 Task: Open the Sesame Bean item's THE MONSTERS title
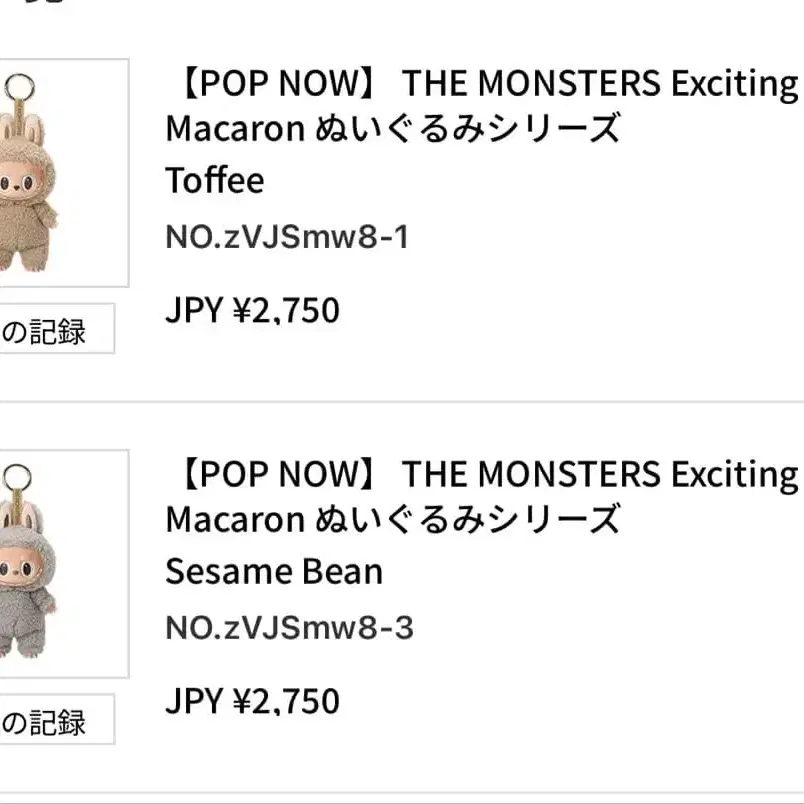pyautogui.click(x=599, y=475)
